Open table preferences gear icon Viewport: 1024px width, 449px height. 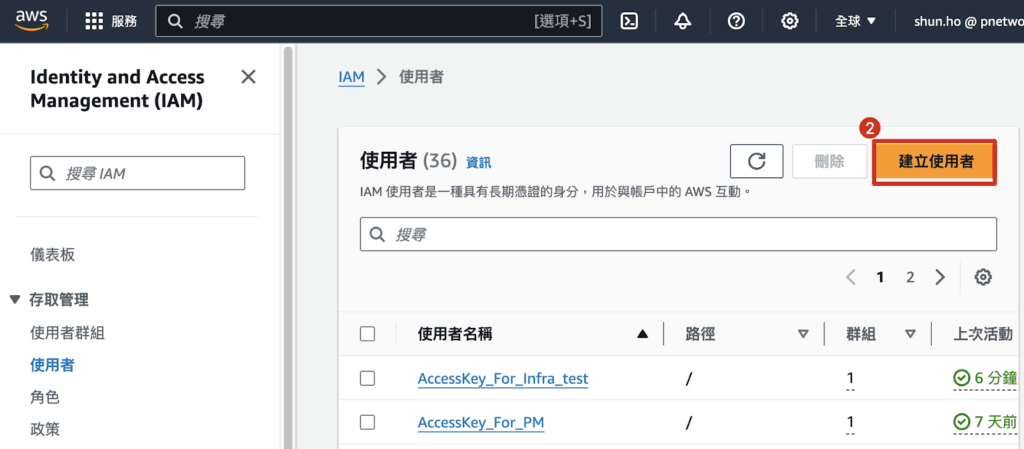coord(983,277)
